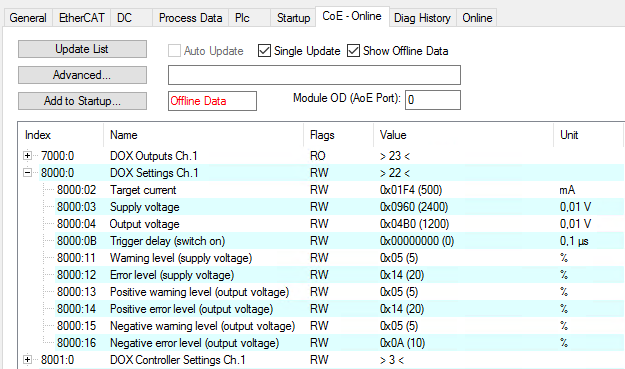Select the 8000:14 index entry
Image resolution: width=625 pixels, height=369 pixels.
(x=77, y=309)
